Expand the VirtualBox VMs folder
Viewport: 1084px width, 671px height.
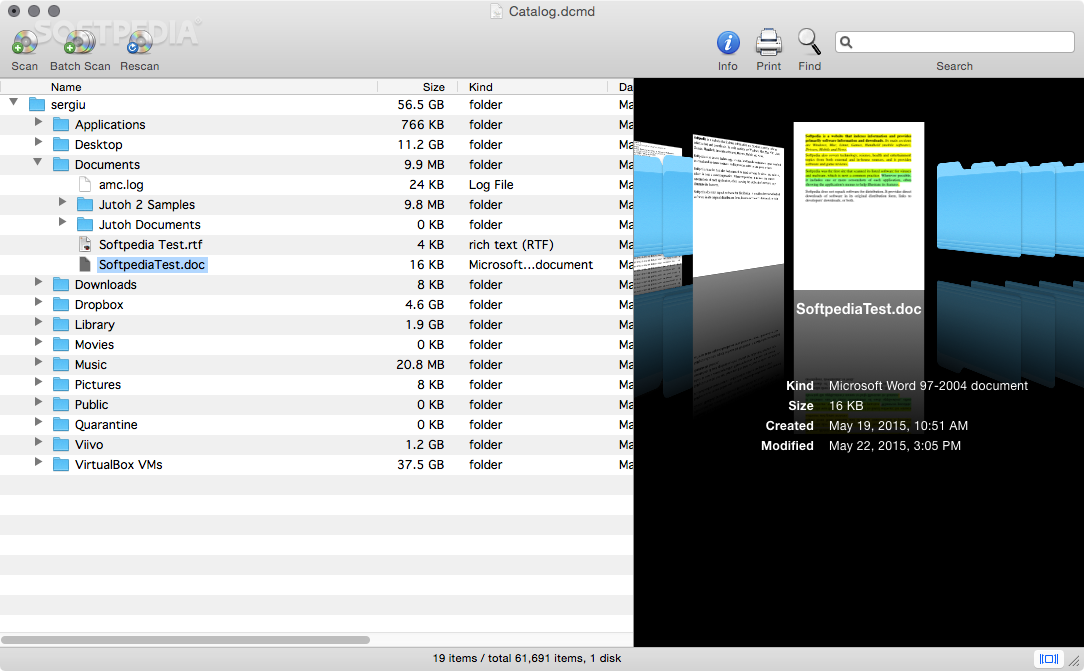point(38,463)
